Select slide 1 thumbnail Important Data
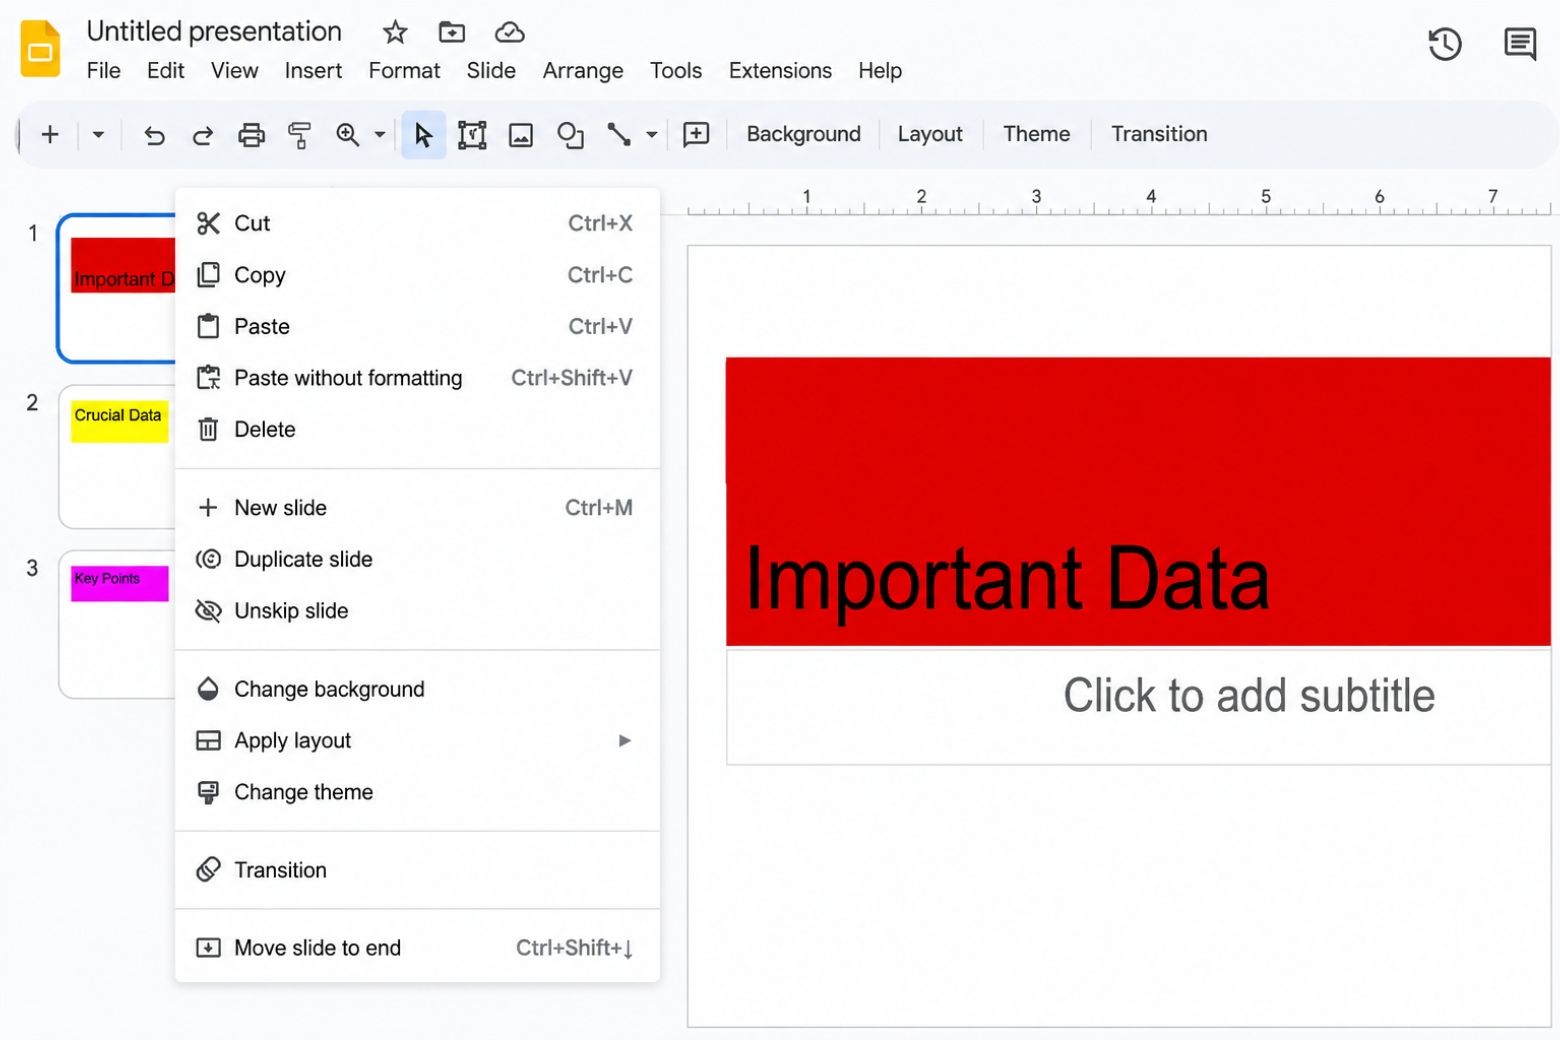 (116, 288)
